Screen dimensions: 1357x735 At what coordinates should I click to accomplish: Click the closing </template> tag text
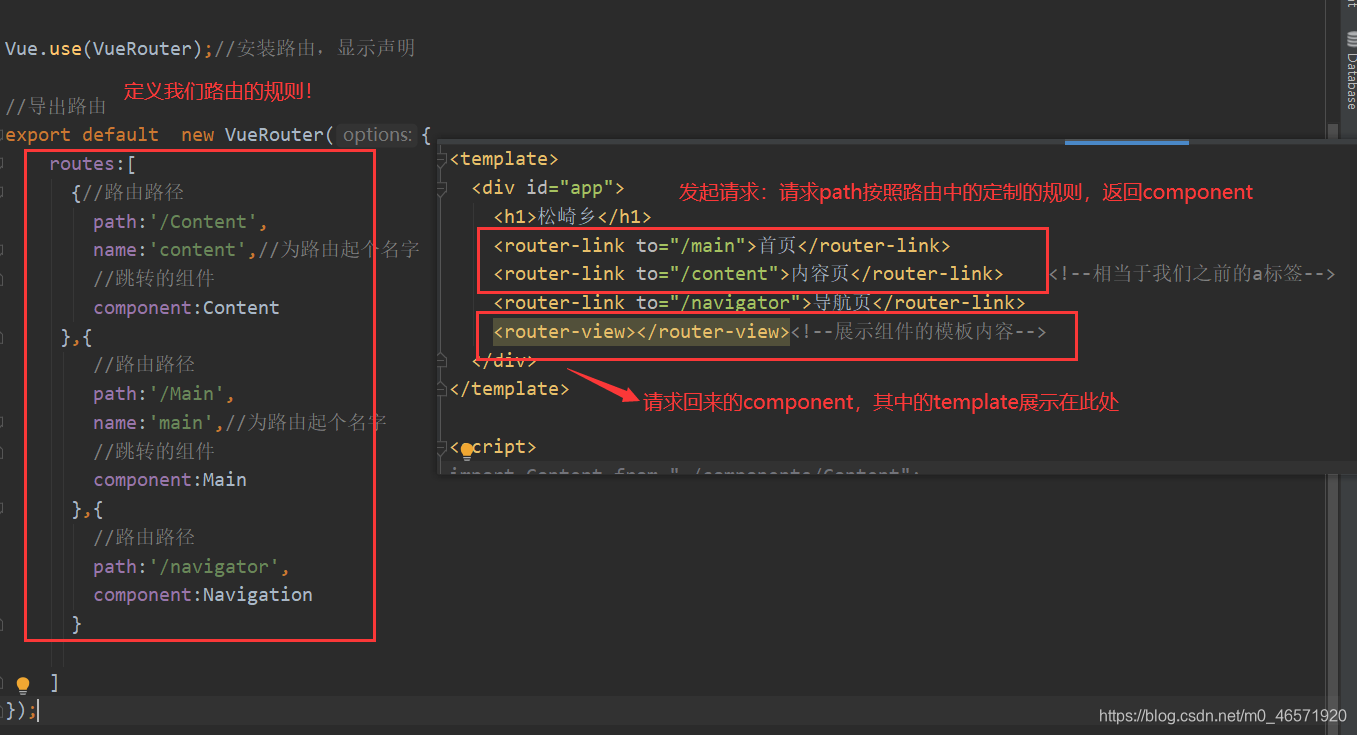pos(510,388)
